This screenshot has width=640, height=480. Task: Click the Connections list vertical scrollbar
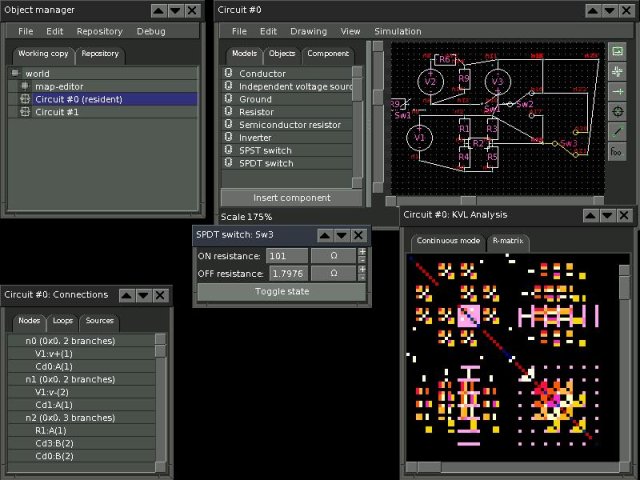click(x=161, y=402)
